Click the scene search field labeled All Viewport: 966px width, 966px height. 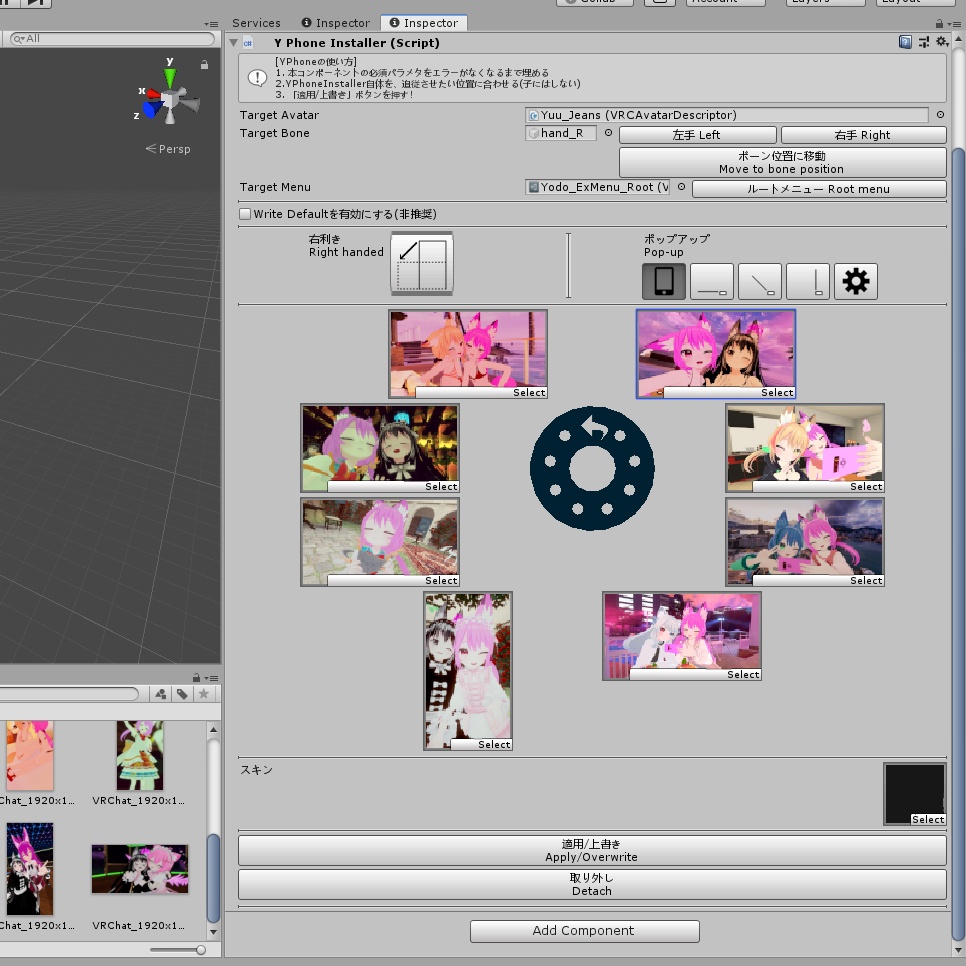tap(113, 39)
